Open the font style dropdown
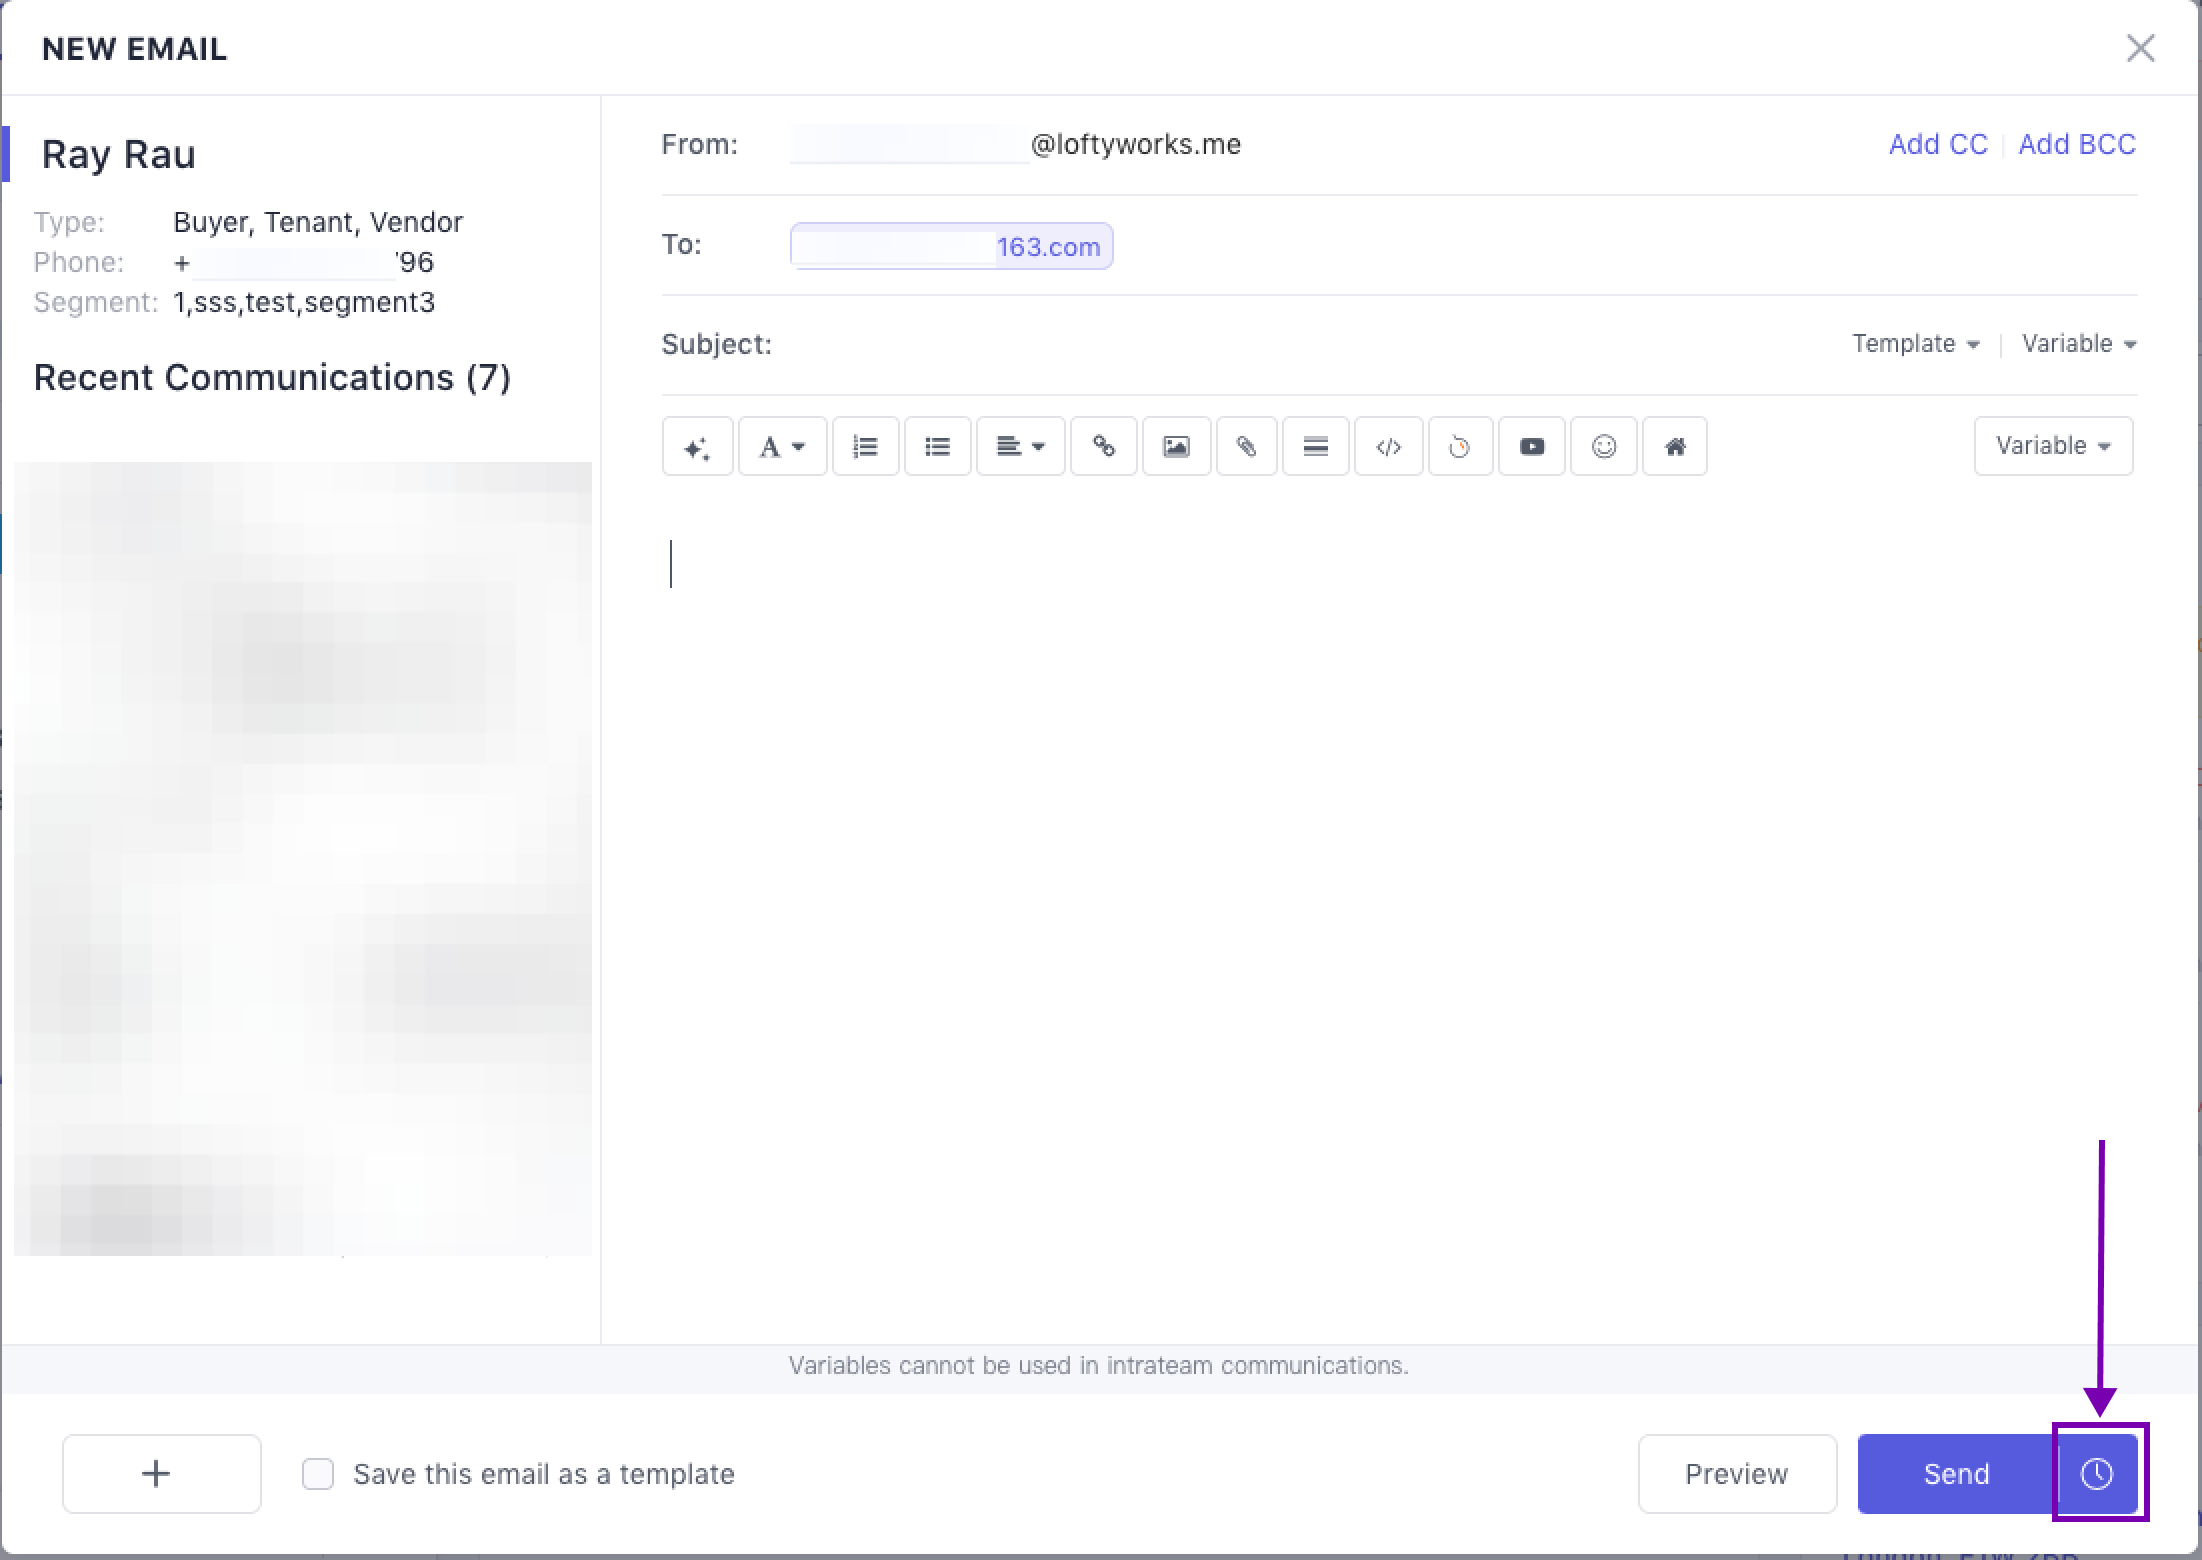Image resolution: width=2202 pixels, height=1560 pixels. coord(782,446)
